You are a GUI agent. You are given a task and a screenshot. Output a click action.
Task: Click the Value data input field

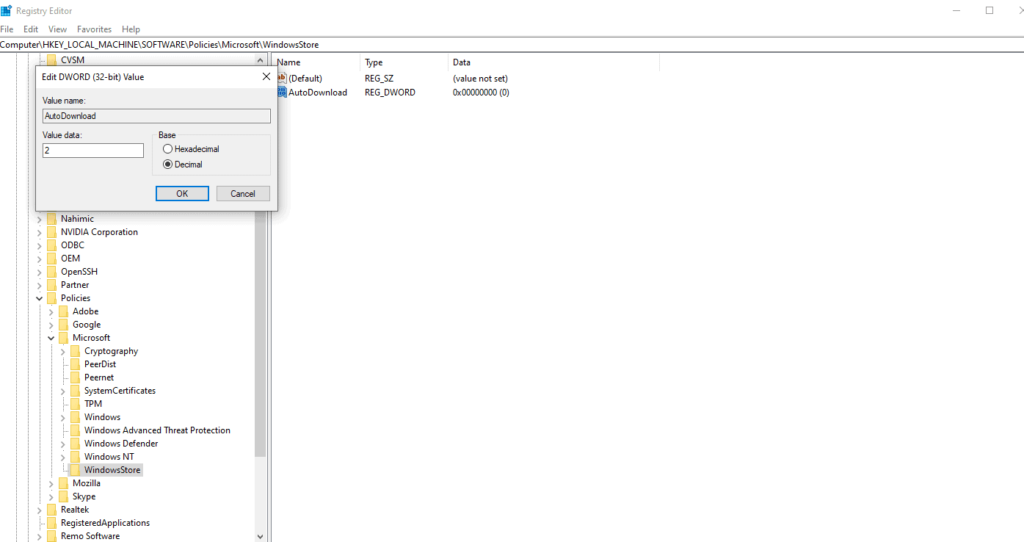(93, 150)
